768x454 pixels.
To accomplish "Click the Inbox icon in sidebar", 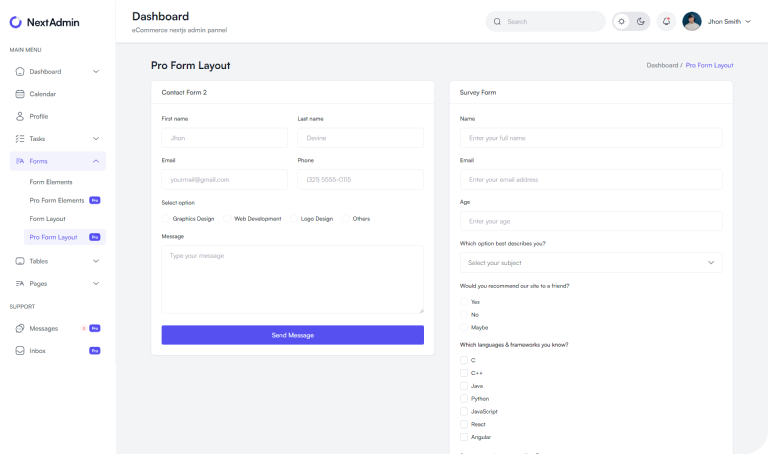I will pyautogui.click(x=20, y=351).
